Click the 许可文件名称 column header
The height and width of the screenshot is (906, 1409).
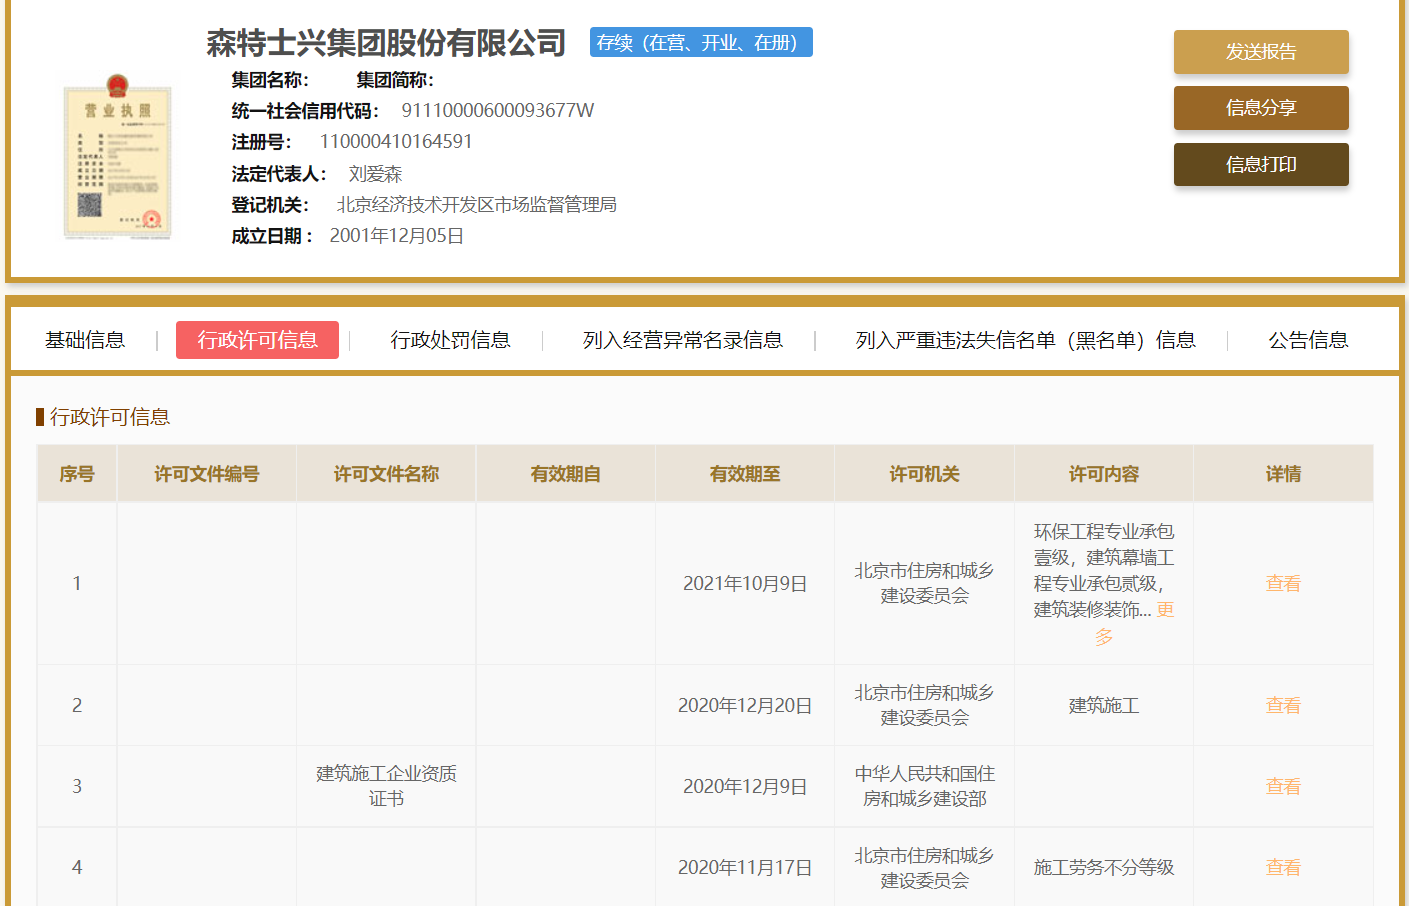click(x=386, y=474)
